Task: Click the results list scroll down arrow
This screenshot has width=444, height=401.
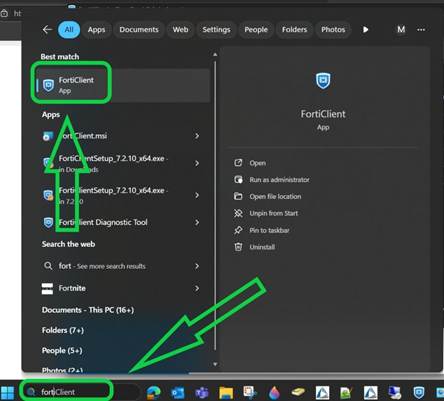Action: (215, 364)
